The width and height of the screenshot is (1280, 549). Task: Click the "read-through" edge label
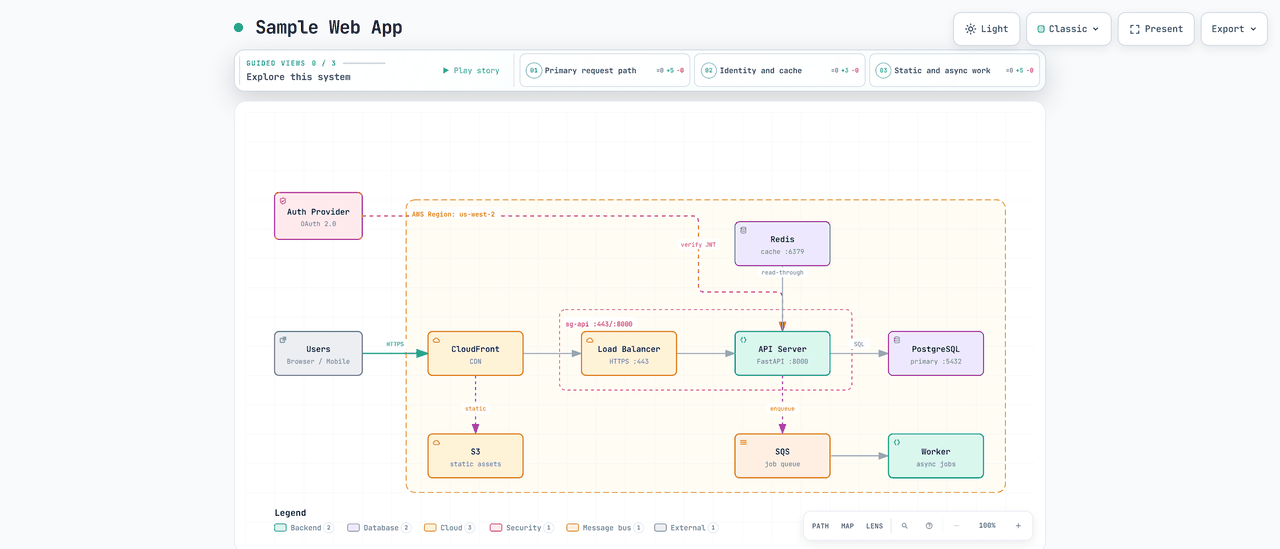point(782,272)
